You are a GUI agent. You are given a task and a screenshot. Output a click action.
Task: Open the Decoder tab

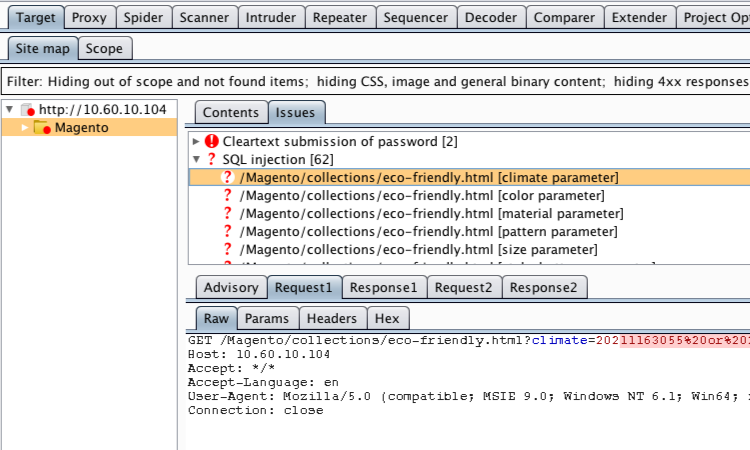[x=491, y=18]
